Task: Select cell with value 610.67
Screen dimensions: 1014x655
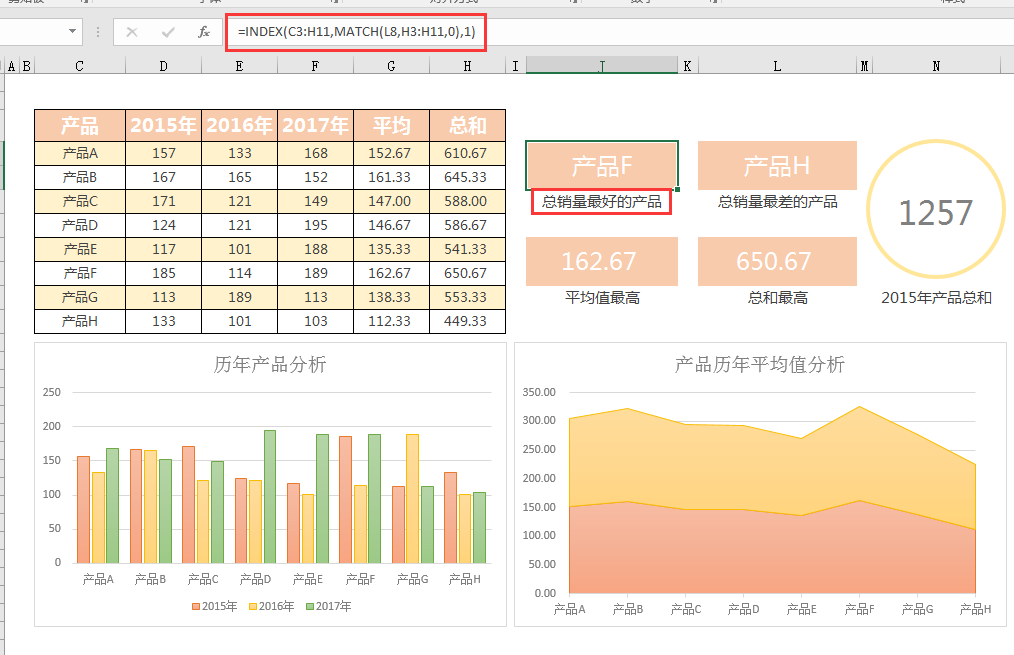Action: click(x=468, y=153)
